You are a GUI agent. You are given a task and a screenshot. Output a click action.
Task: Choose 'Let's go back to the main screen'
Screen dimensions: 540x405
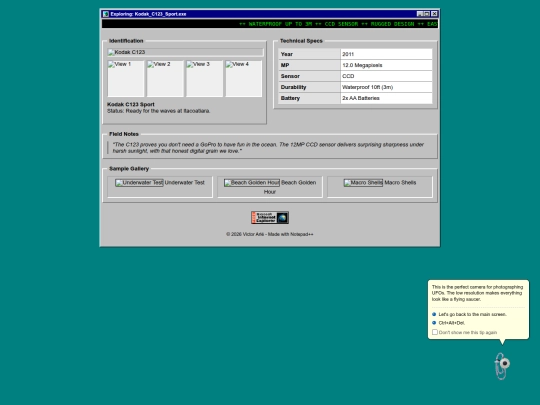472,314
